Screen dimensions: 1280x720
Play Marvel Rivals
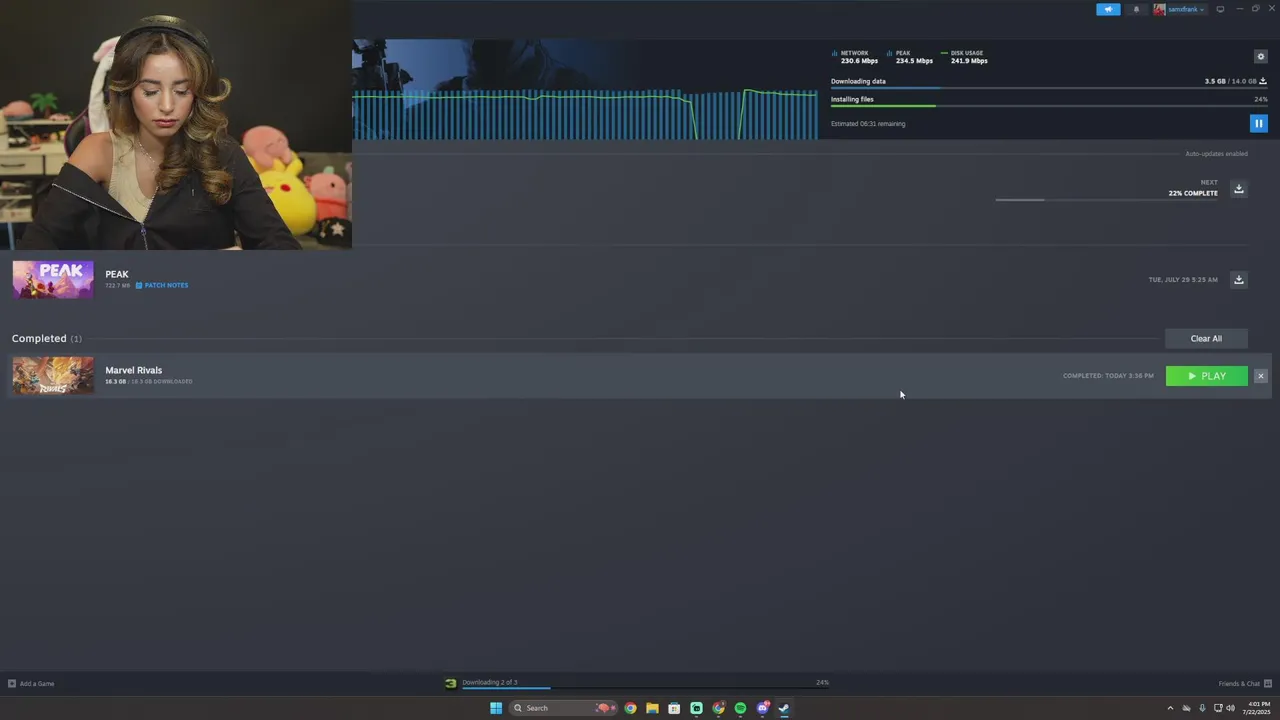[x=1206, y=376]
